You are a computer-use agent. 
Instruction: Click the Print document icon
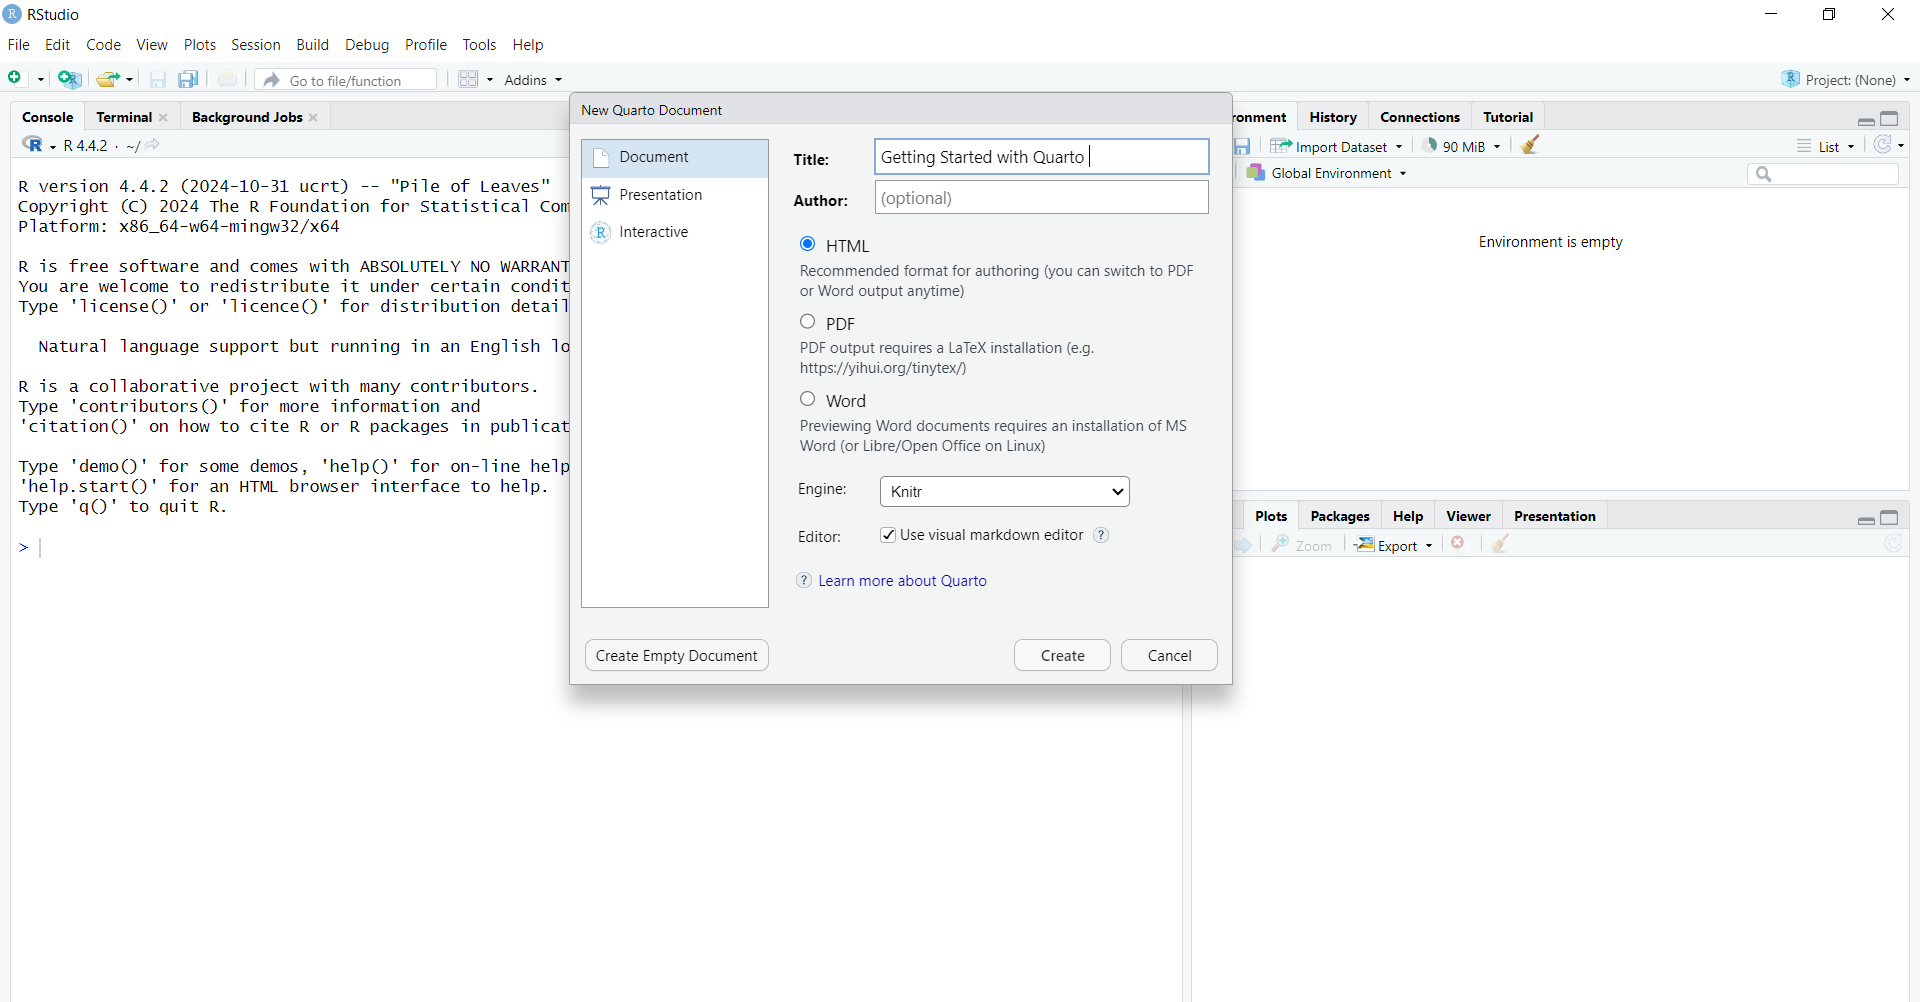228,79
